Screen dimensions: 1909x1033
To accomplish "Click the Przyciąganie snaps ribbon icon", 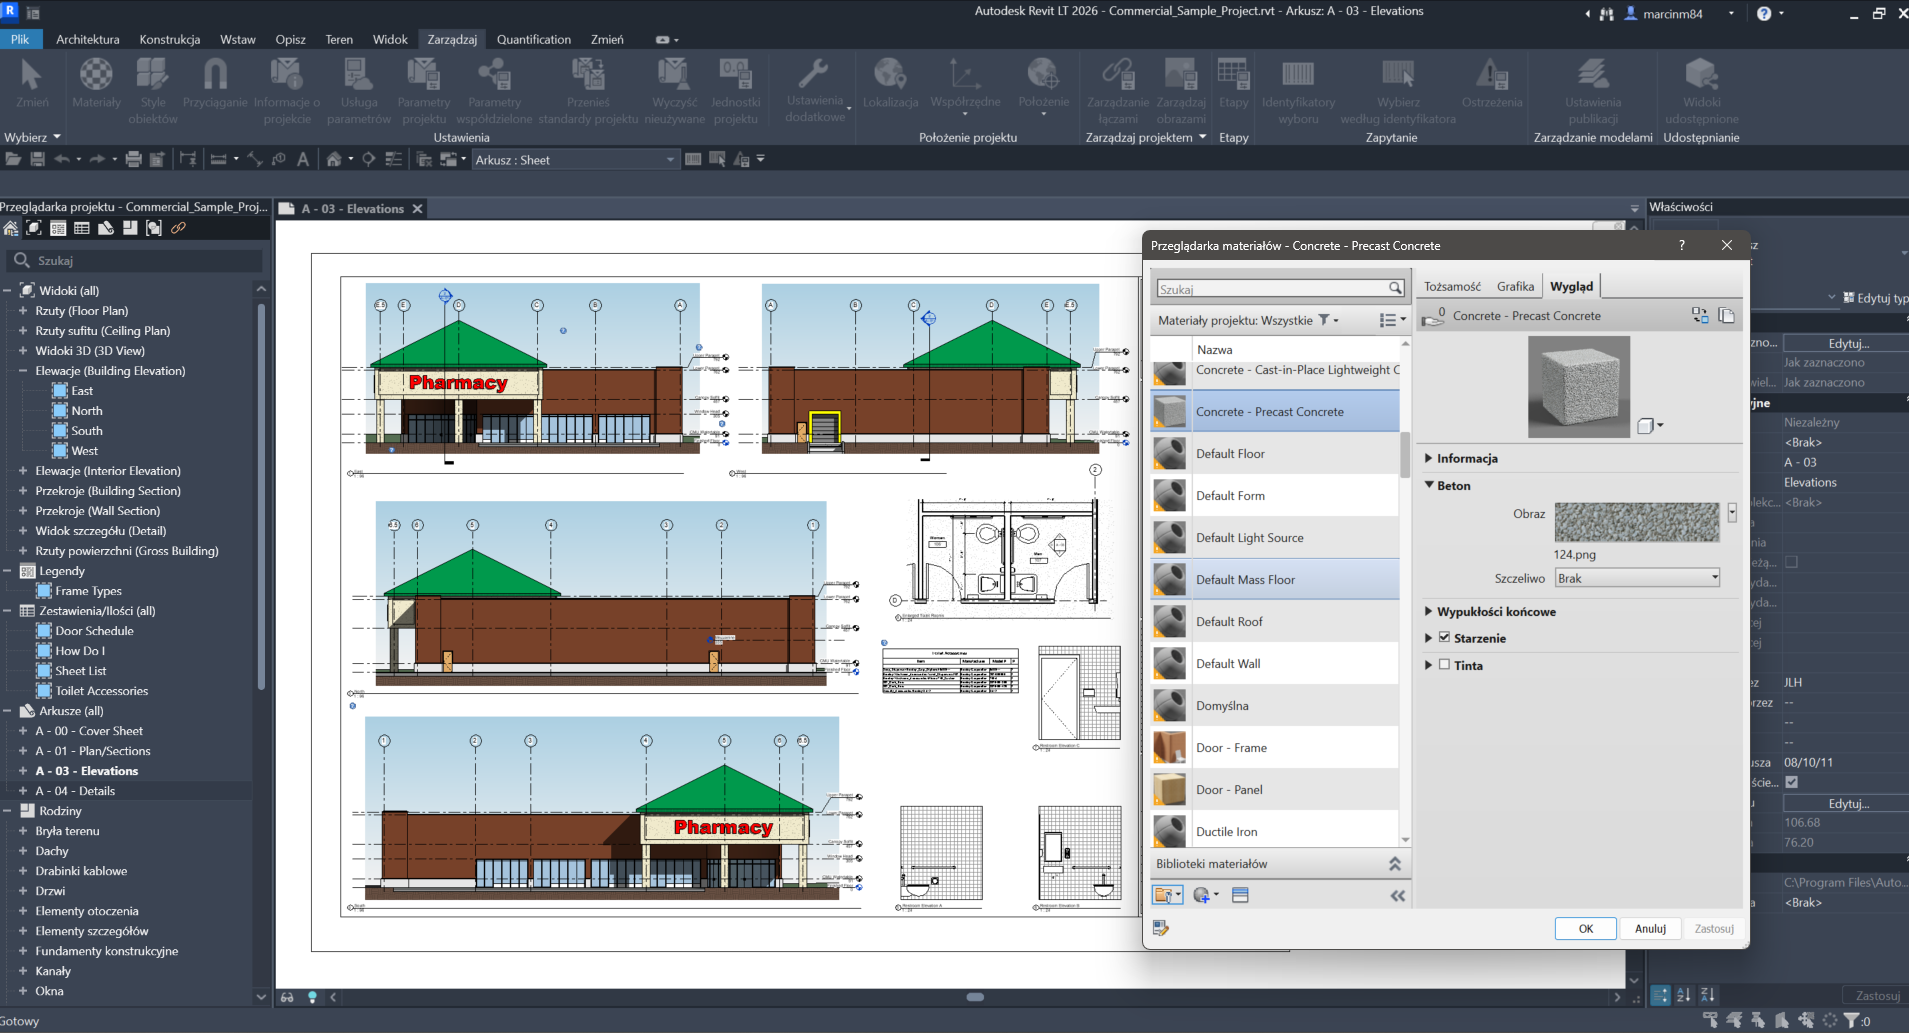I will (215, 82).
